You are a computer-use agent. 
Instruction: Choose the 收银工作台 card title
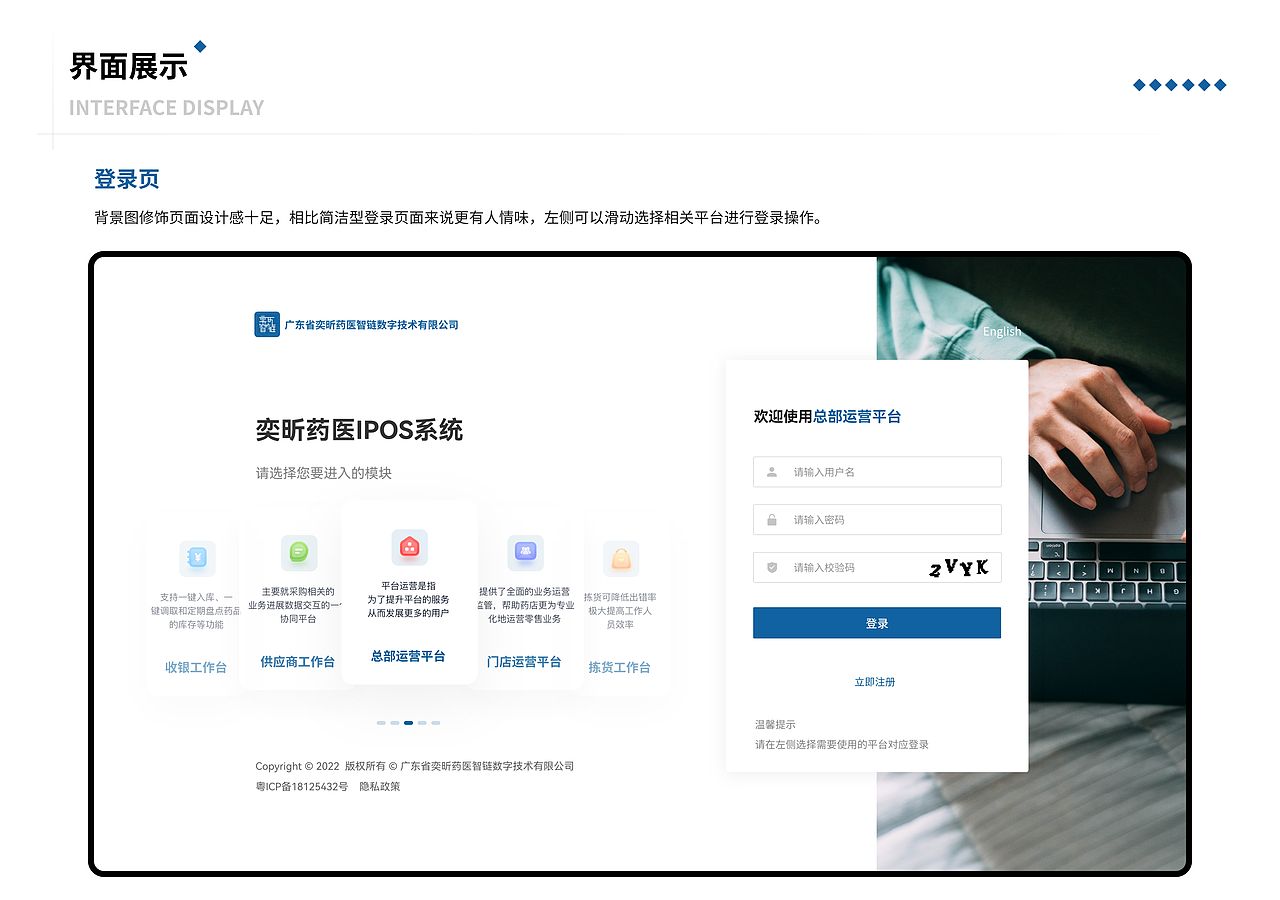click(x=196, y=667)
